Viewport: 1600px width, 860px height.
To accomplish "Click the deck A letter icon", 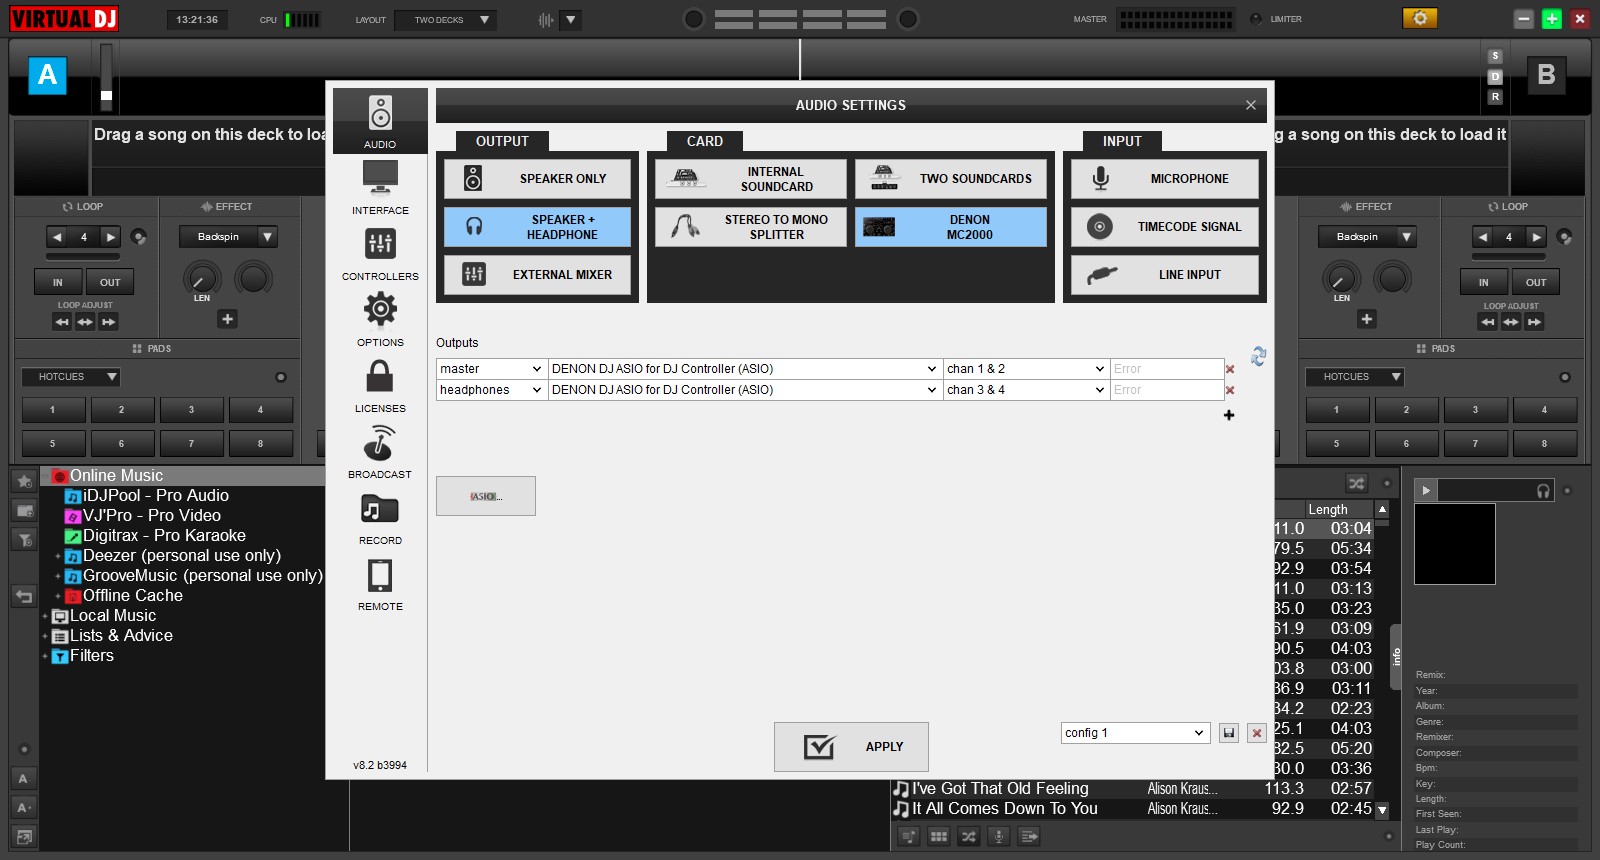I will [x=47, y=75].
